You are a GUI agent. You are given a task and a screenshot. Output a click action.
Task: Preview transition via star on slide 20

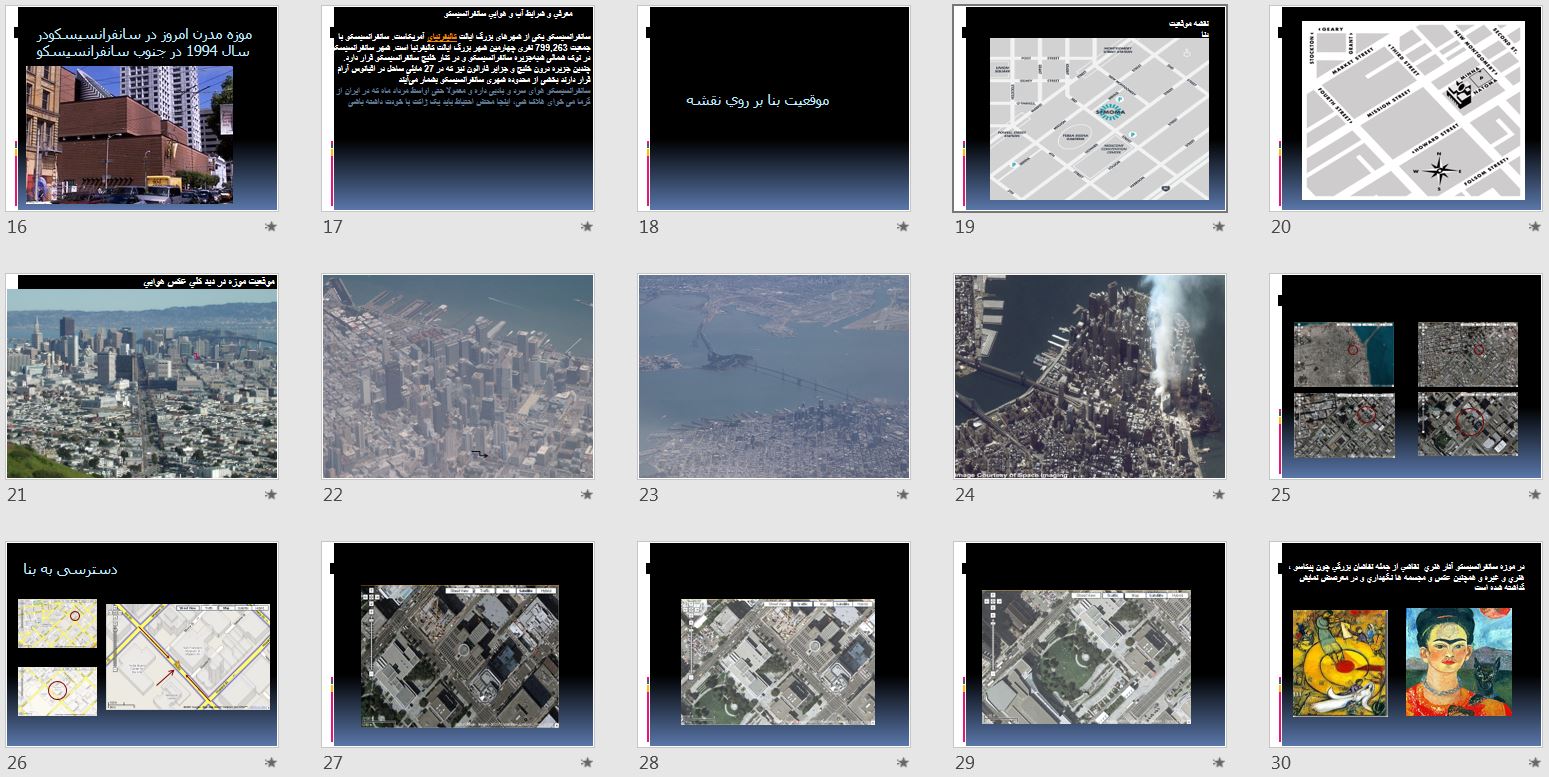click(1535, 227)
